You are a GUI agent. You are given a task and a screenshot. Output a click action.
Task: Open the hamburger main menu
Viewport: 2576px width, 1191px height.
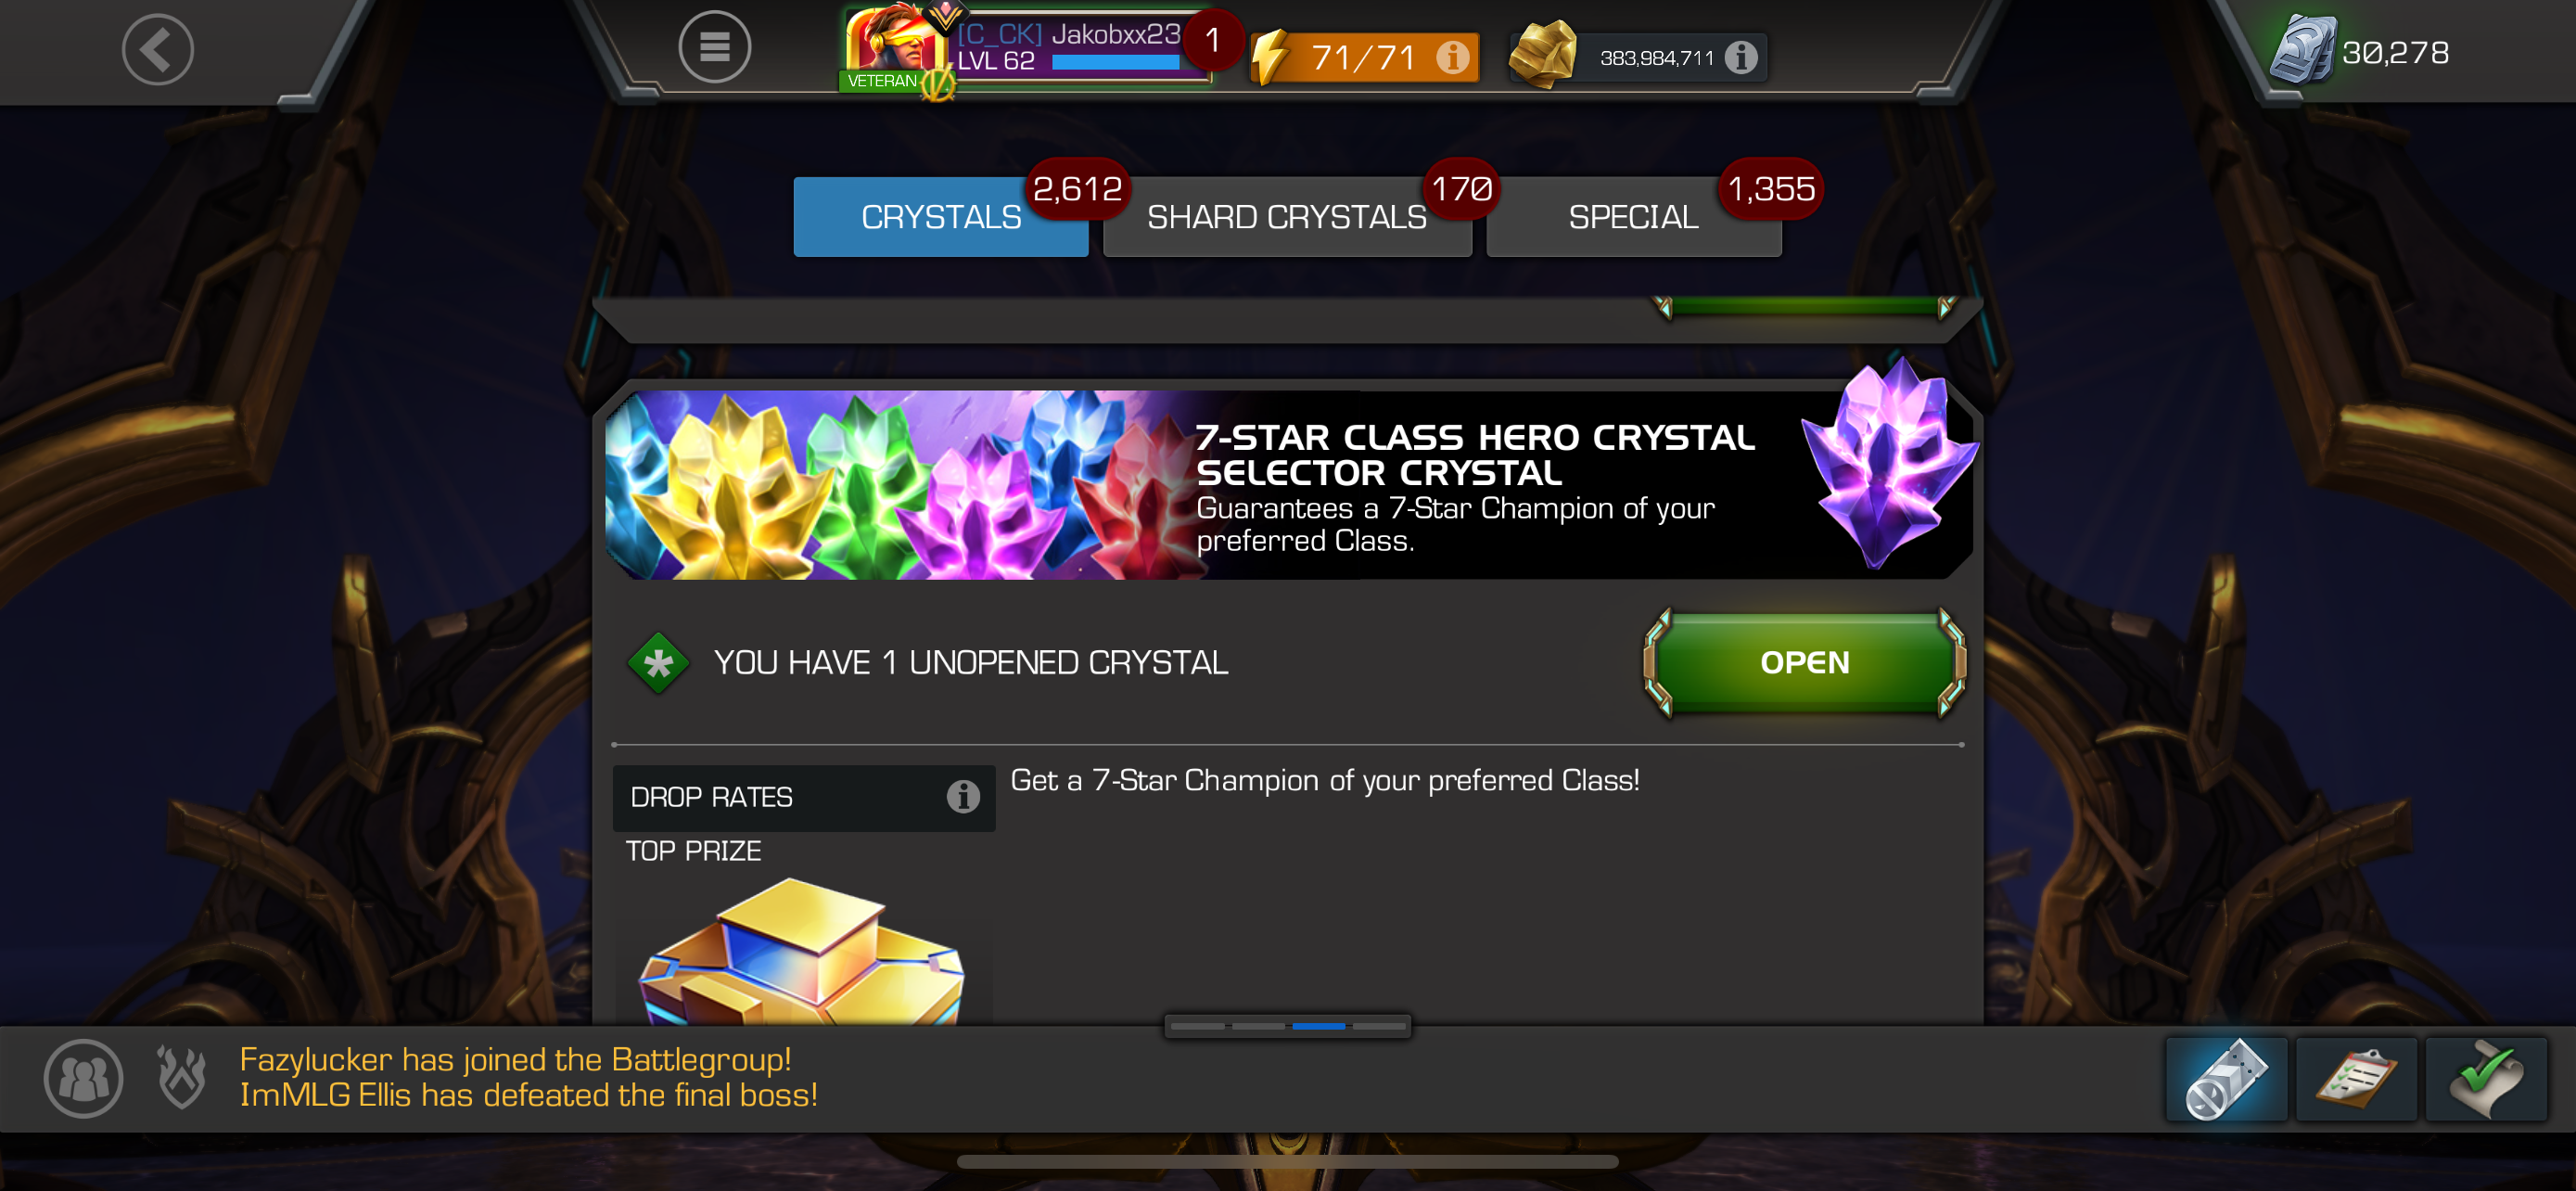[x=714, y=47]
